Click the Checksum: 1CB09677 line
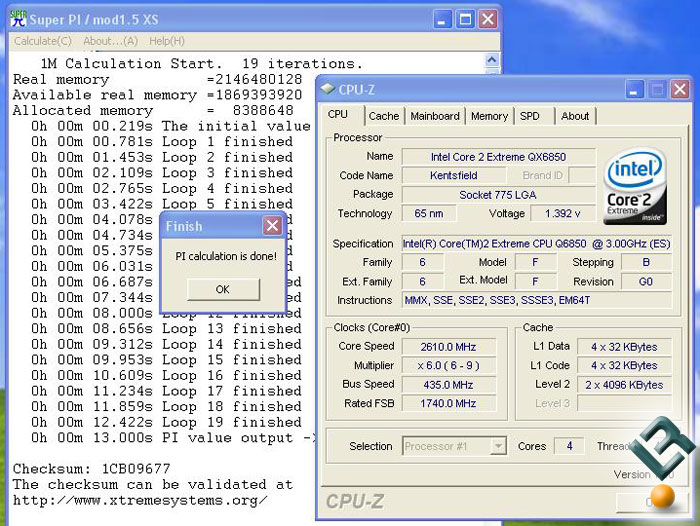This screenshot has height=526, width=700. click(x=92, y=469)
